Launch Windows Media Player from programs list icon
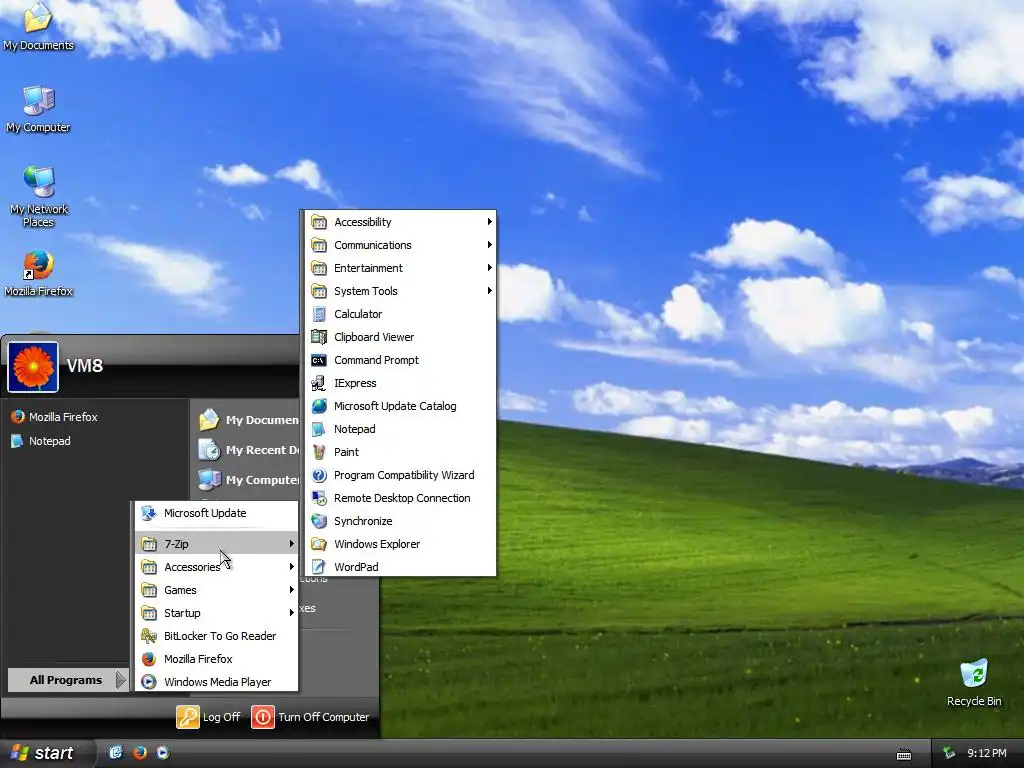 tap(149, 682)
